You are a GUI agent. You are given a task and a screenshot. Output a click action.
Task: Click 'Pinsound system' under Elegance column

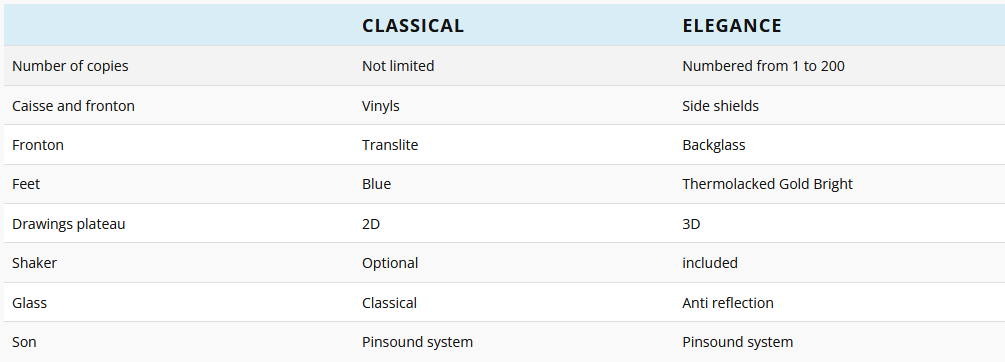738,341
